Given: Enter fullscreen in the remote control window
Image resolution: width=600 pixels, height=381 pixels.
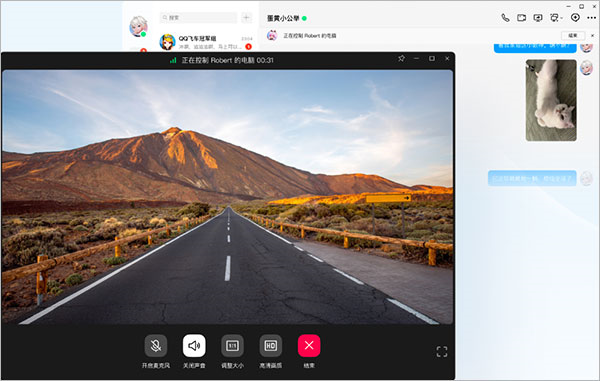Looking at the screenshot, I should click(442, 352).
